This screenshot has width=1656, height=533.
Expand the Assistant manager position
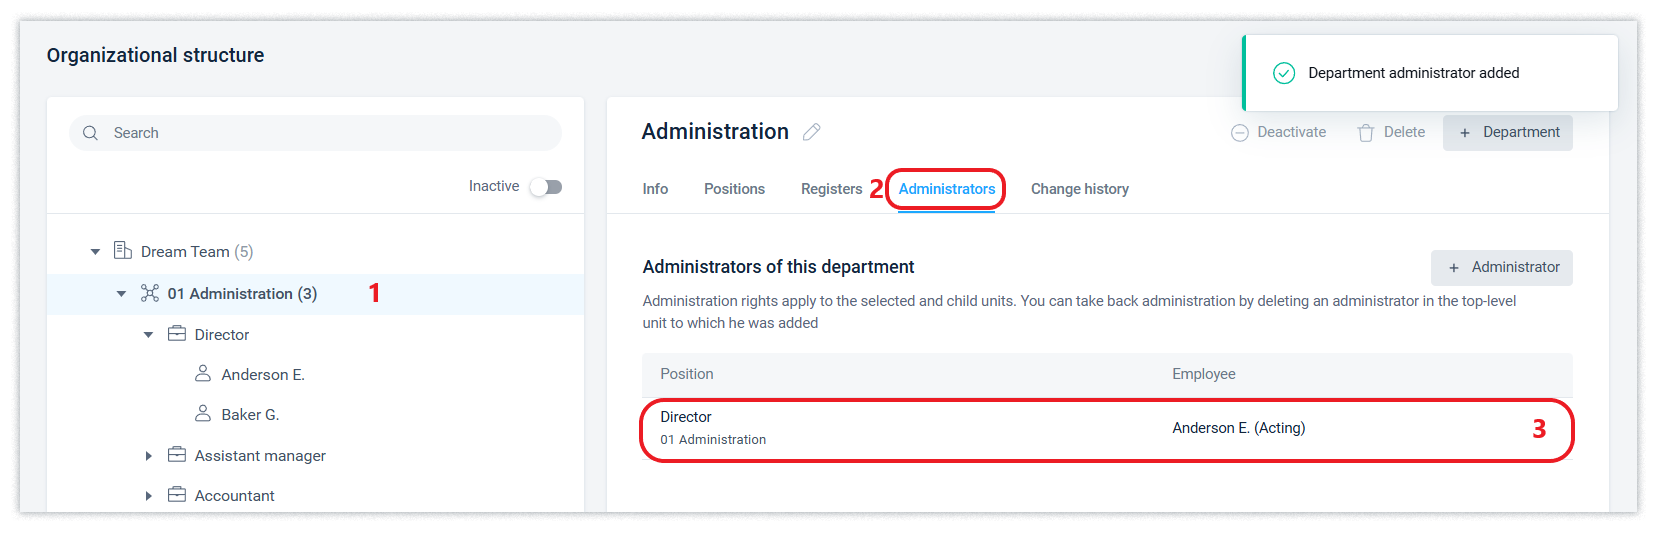(149, 456)
